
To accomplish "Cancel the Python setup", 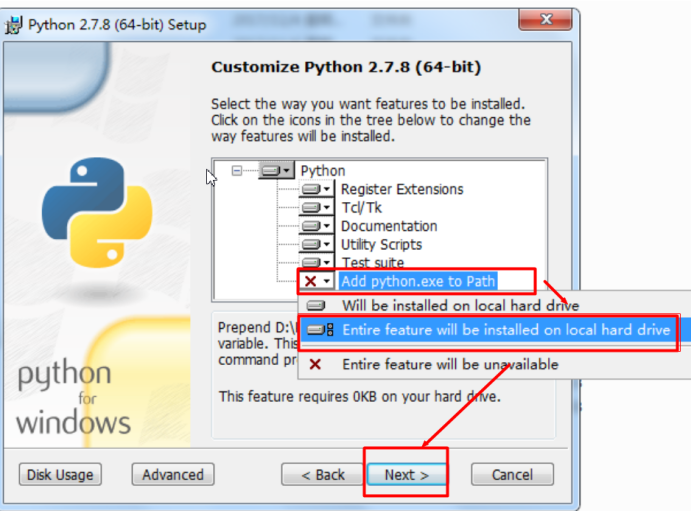I will pyautogui.click(x=512, y=474).
